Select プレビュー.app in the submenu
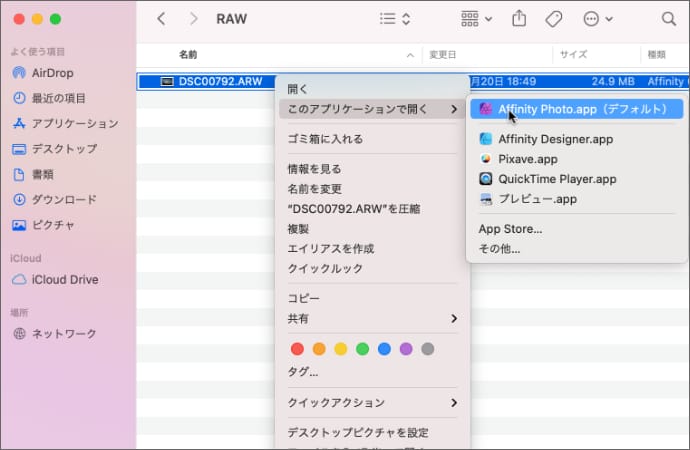Screen dimensions: 690x450 point(538,199)
